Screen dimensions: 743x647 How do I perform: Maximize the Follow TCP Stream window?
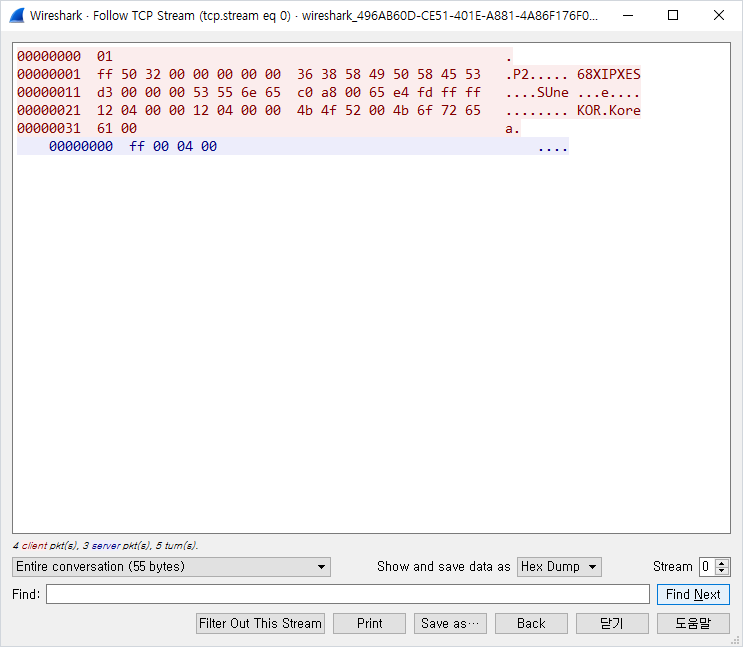[x=673, y=16]
